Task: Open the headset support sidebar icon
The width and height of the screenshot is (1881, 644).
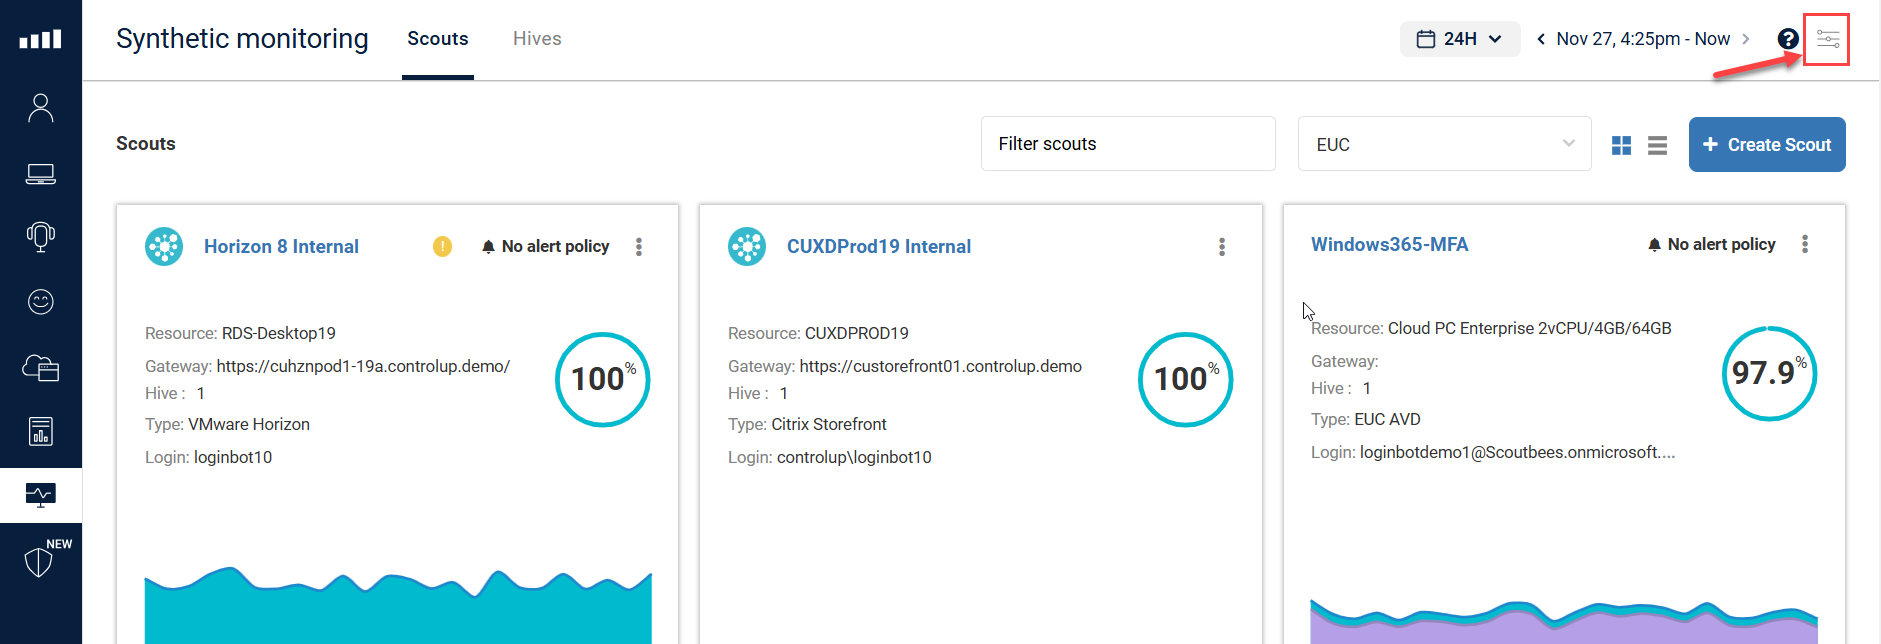Action: (x=41, y=237)
